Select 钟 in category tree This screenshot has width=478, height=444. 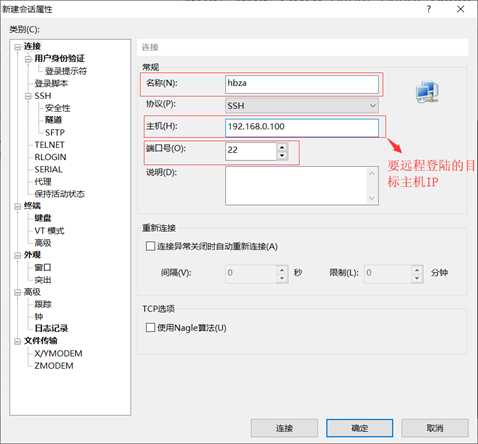[x=39, y=316]
